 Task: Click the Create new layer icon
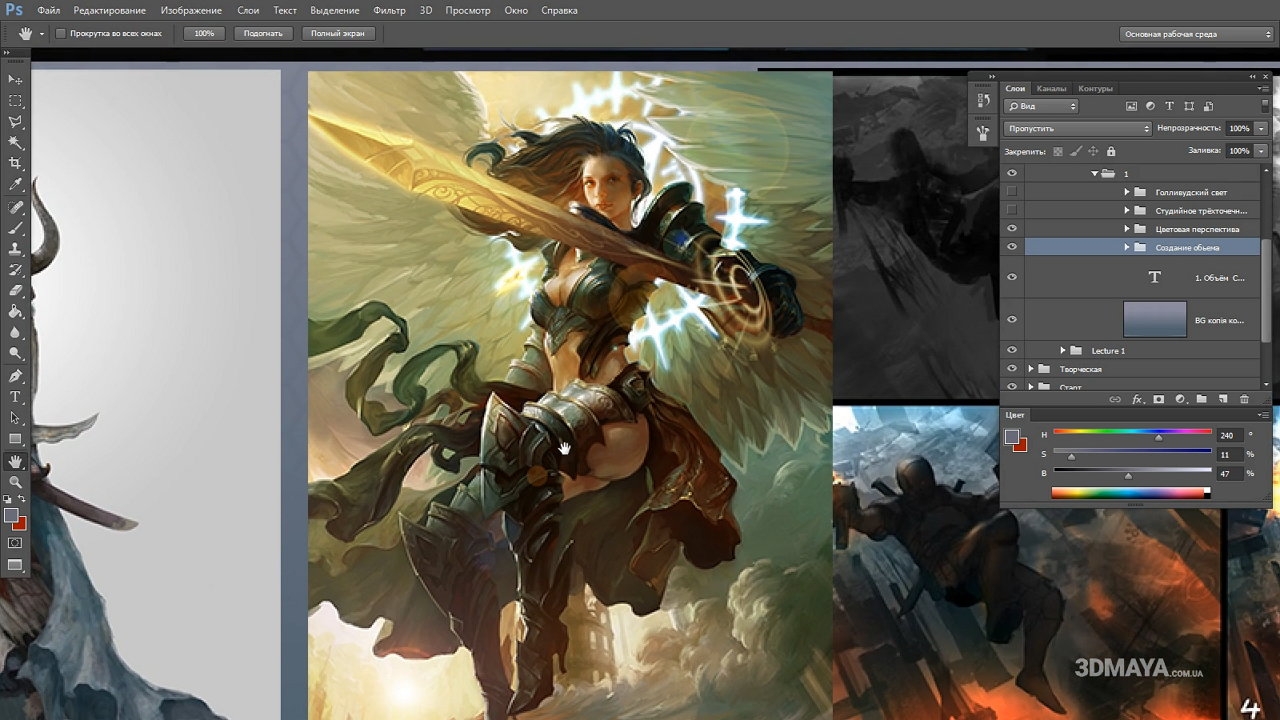(1223, 399)
